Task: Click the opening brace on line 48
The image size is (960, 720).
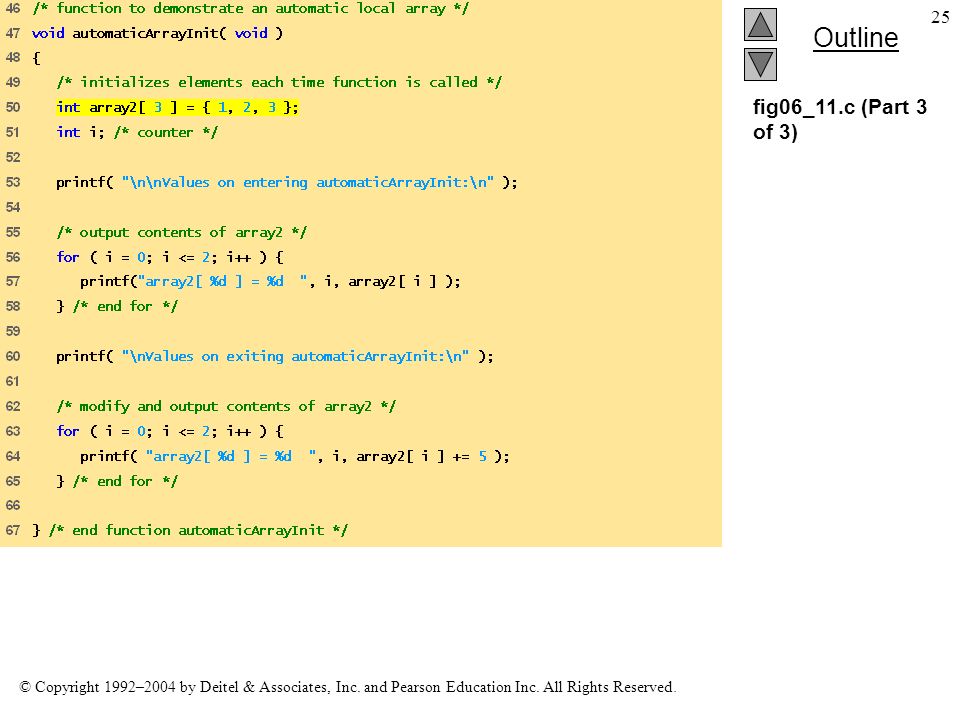Action: tap(36, 58)
